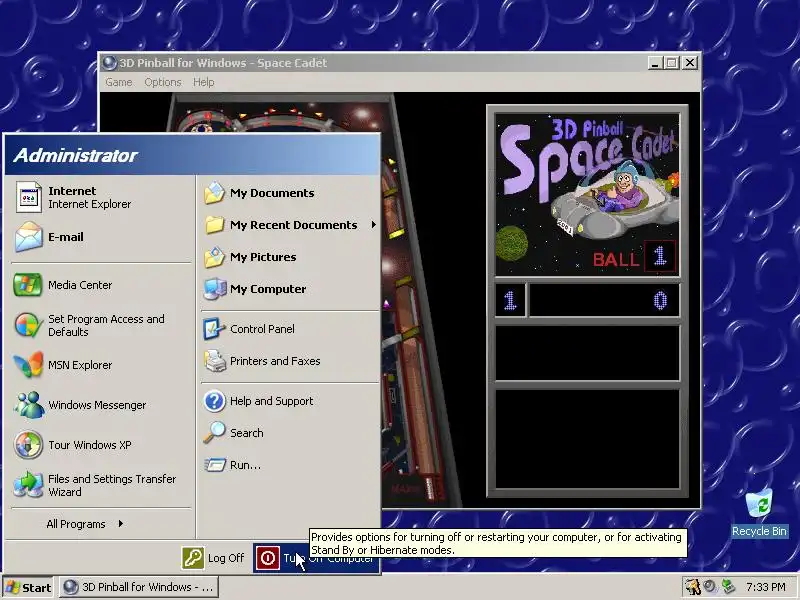800x600 pixels.
Task: Open the Game menu in Pinball
Action: coord(119,82)
